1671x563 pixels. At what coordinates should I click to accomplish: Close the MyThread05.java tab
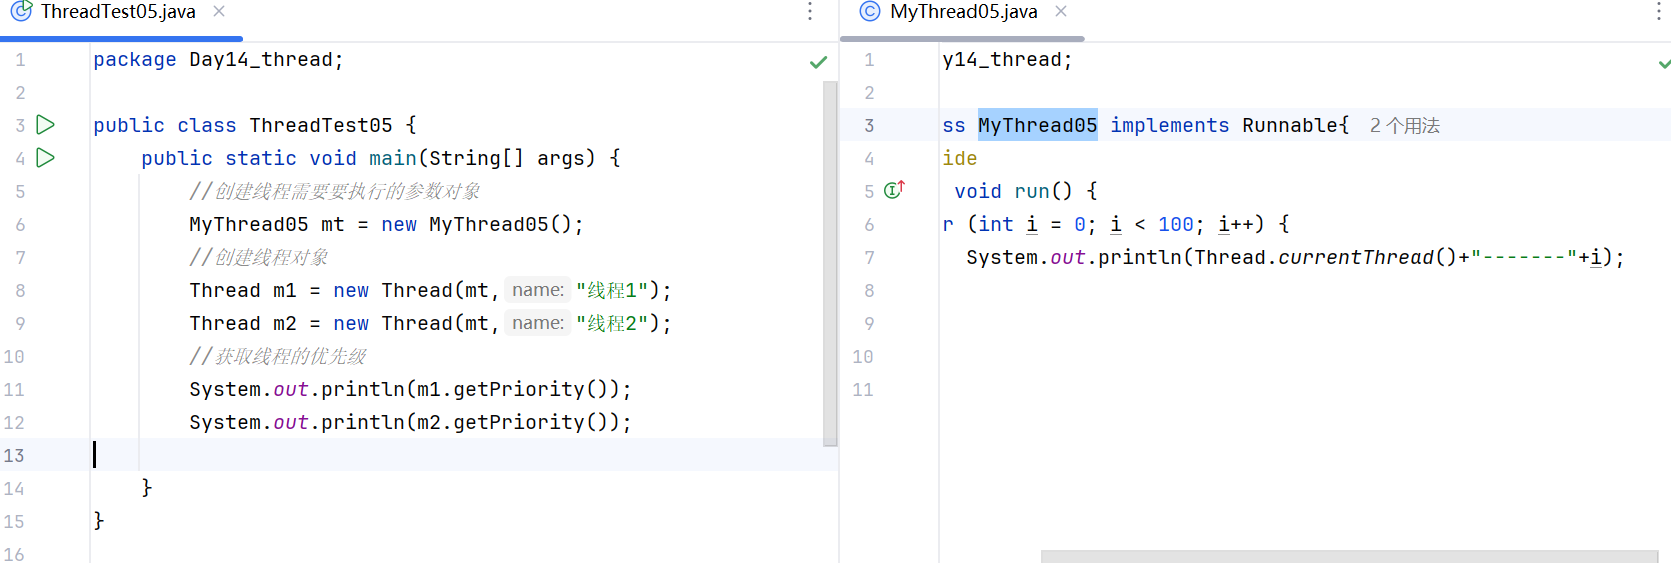tap(1061, 11)
